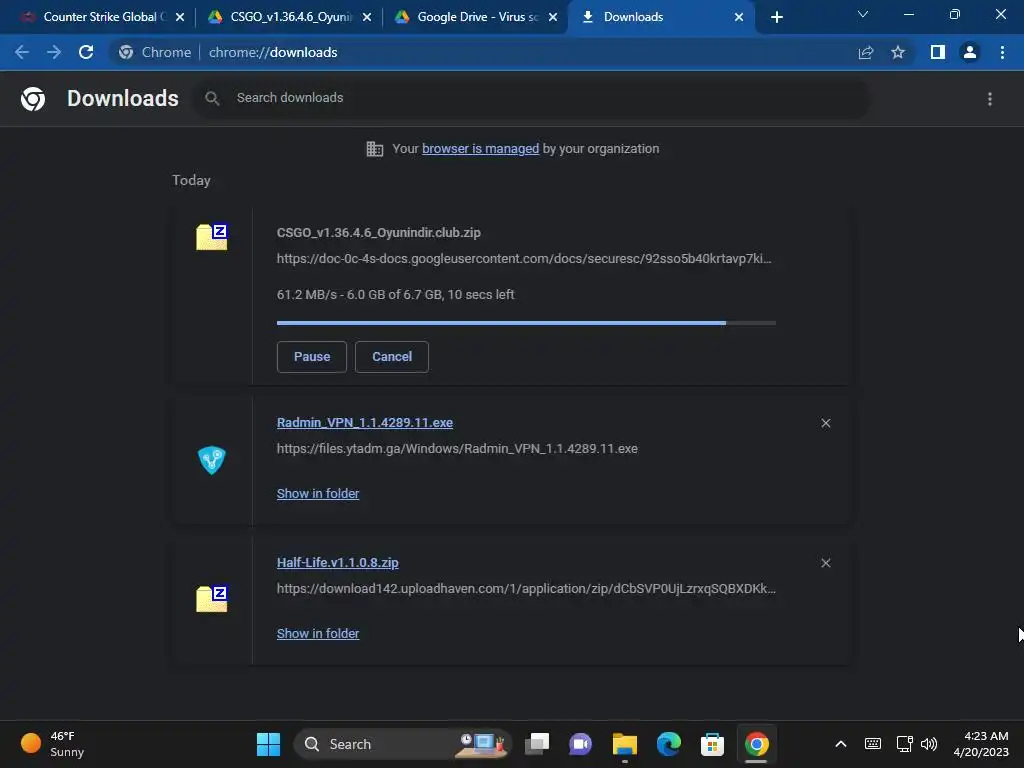Click the 61.2 MB/s download status text
Image resolution: width=1024 pixels, height=768 pixels.
(396, 295)
